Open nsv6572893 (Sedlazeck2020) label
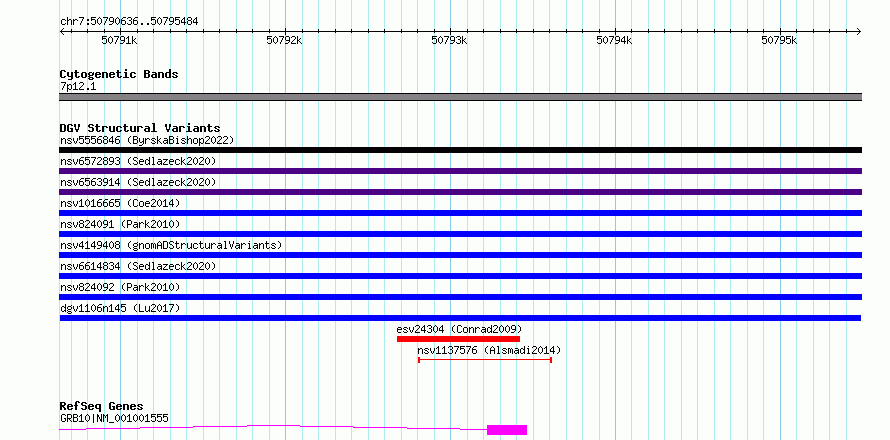 coord(138,161)
